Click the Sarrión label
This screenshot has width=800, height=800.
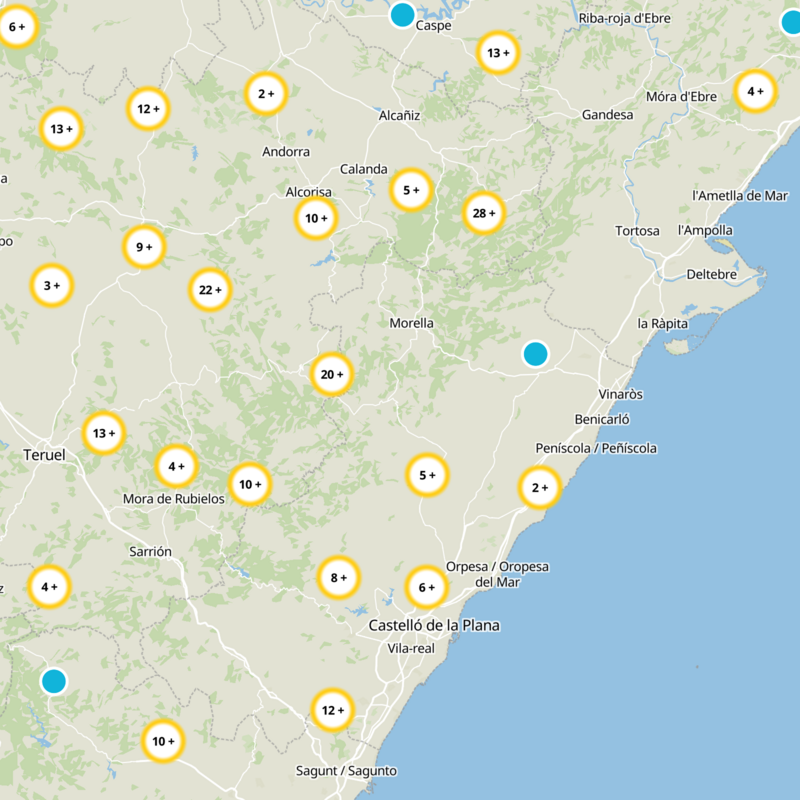coord(151,552)
